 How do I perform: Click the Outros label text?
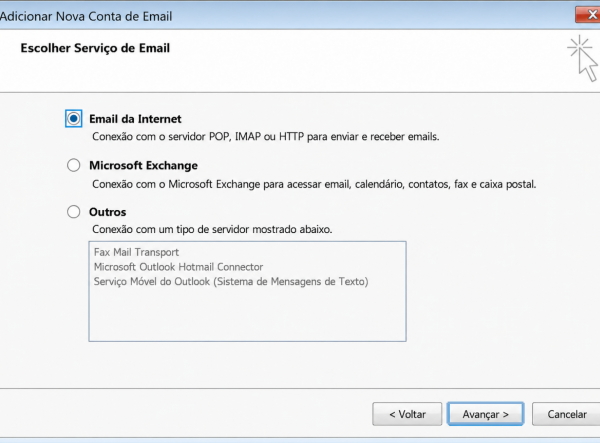[108, 212]
